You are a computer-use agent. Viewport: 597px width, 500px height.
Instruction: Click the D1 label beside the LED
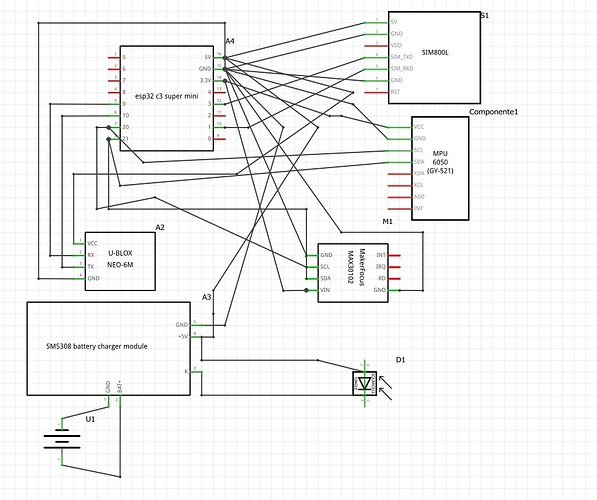(401, 359)
